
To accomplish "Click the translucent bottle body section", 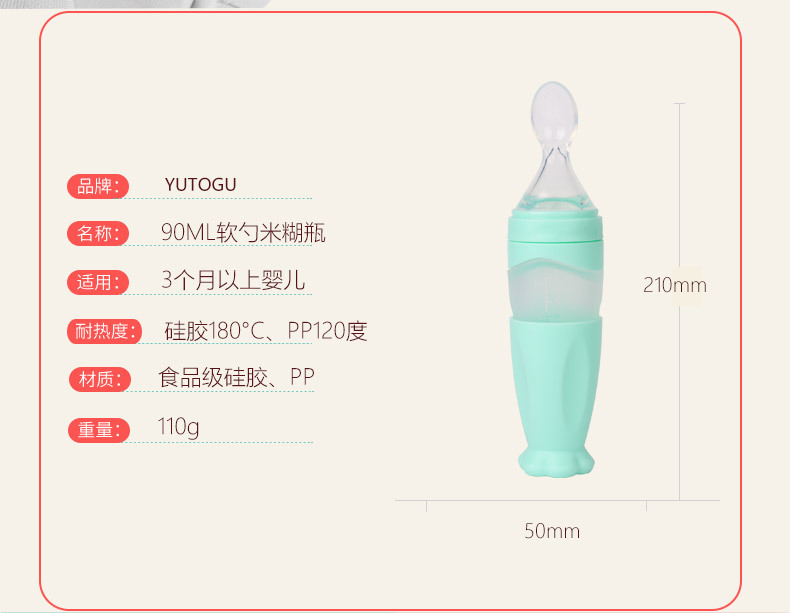I will 555,291.
